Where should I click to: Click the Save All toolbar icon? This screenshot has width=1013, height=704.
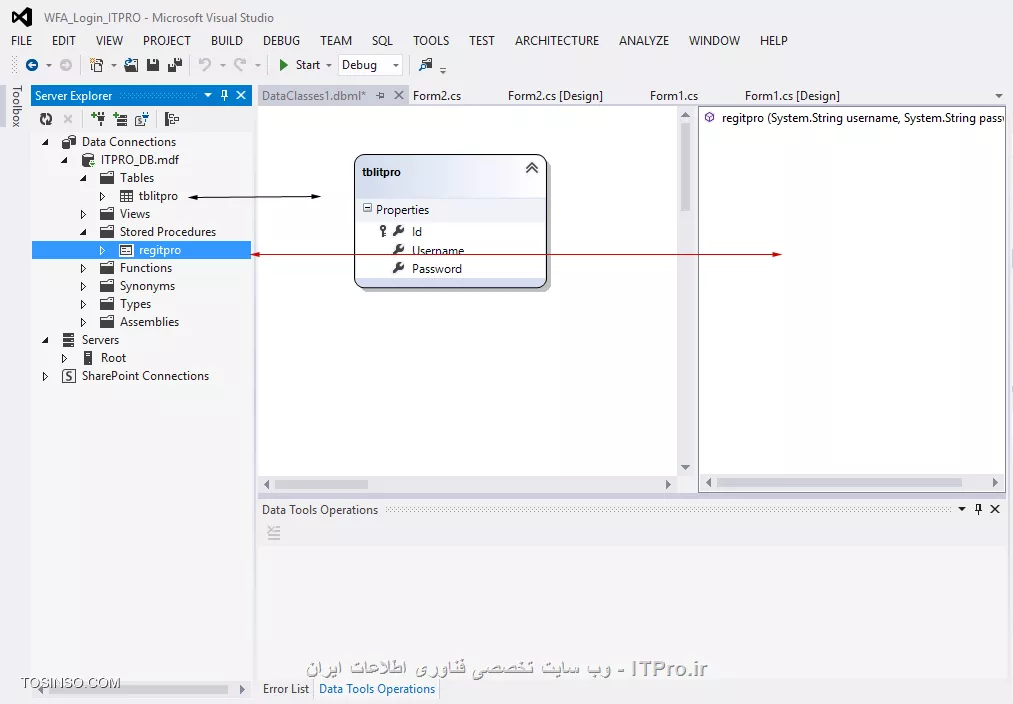[174, 65]
